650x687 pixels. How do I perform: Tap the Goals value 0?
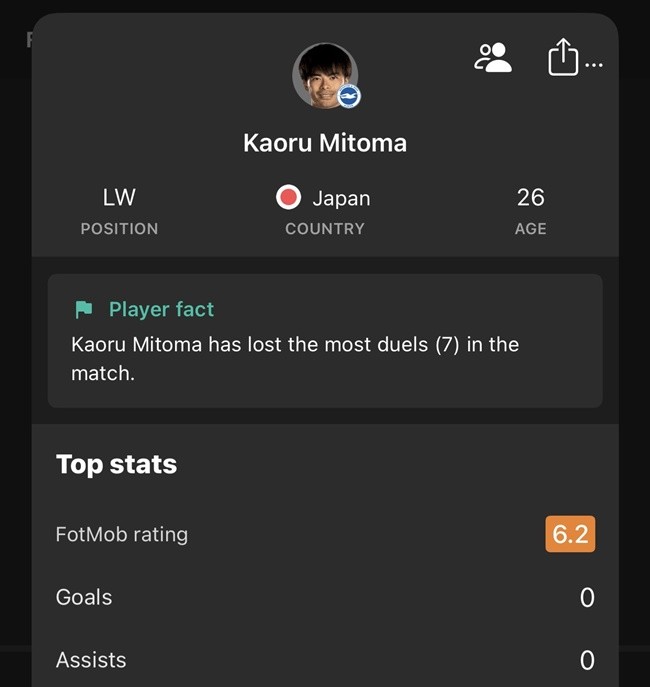click(587, 598)
